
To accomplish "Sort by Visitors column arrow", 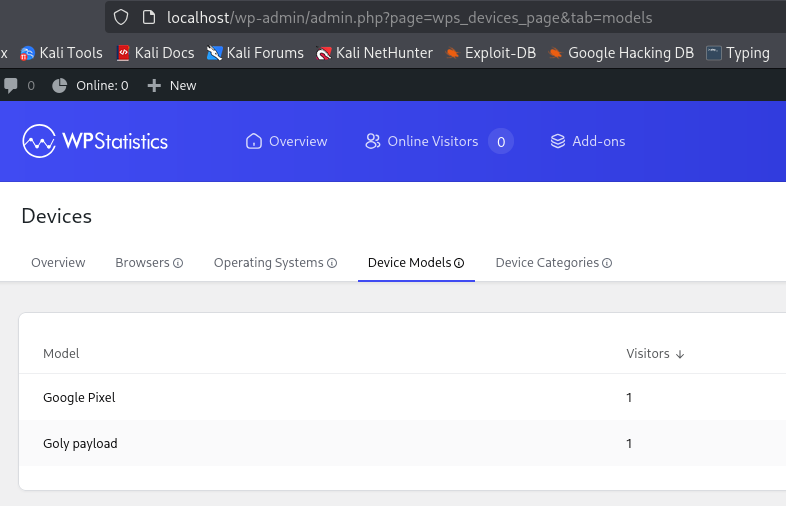I will coord(680,354).
